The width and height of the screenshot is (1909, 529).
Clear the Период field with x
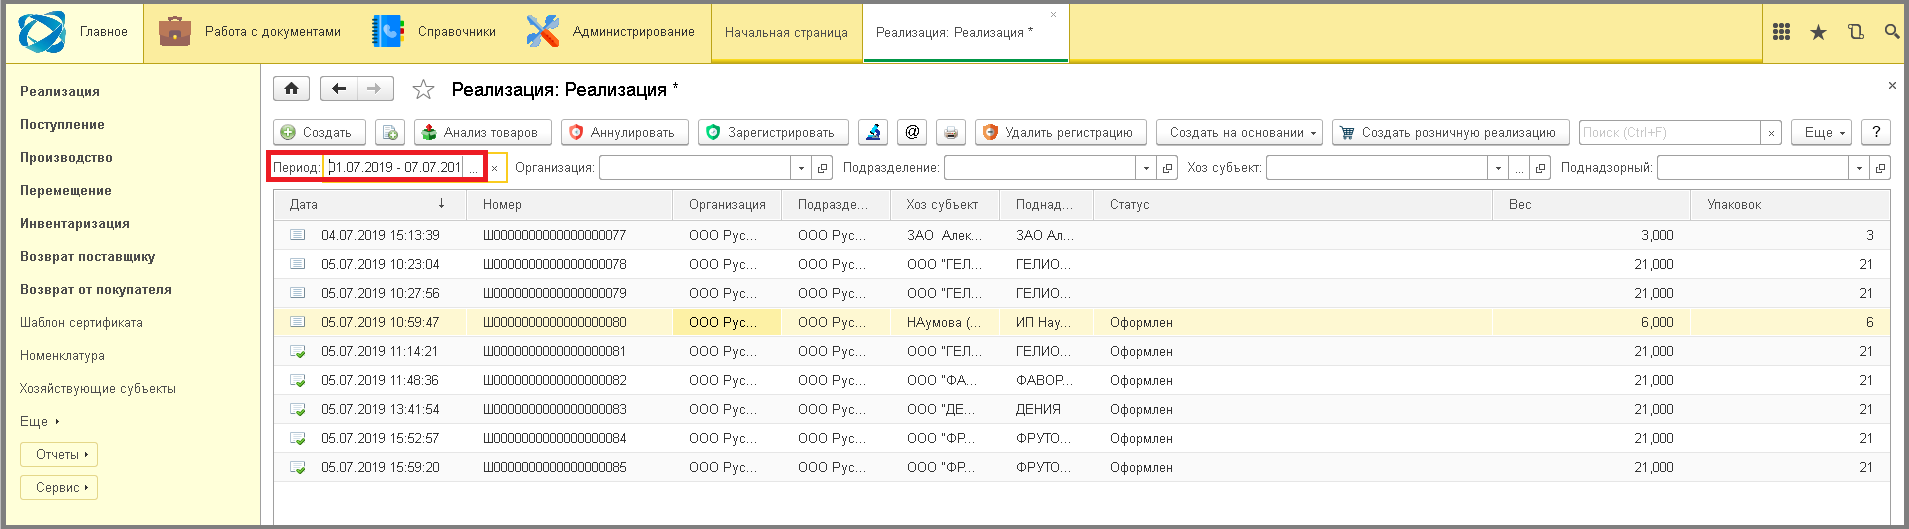(494, 168)
